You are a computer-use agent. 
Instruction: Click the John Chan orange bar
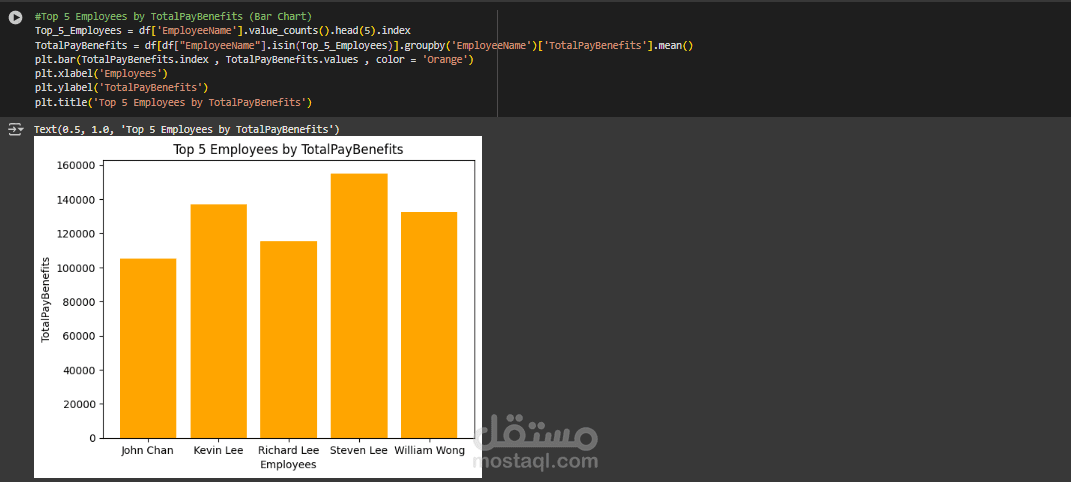(148, 348)
